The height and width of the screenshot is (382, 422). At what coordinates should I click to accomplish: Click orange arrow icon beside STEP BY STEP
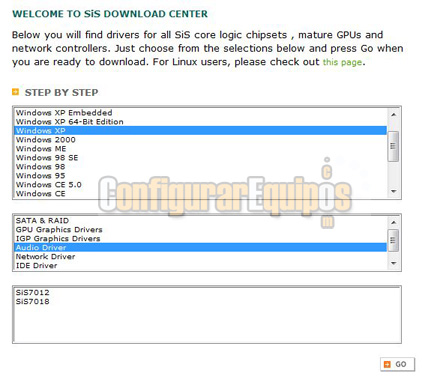tap(15, 92)
